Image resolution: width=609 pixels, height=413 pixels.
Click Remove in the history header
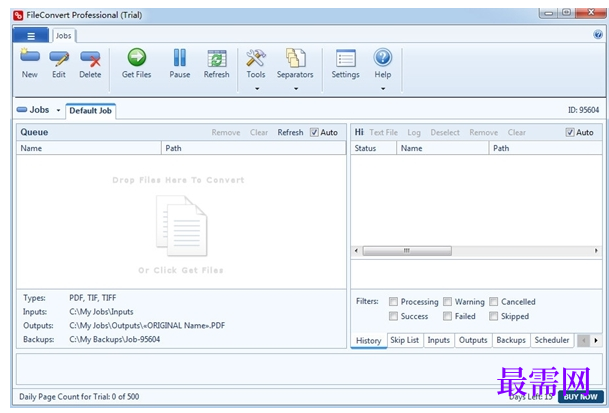coord(484,132)
